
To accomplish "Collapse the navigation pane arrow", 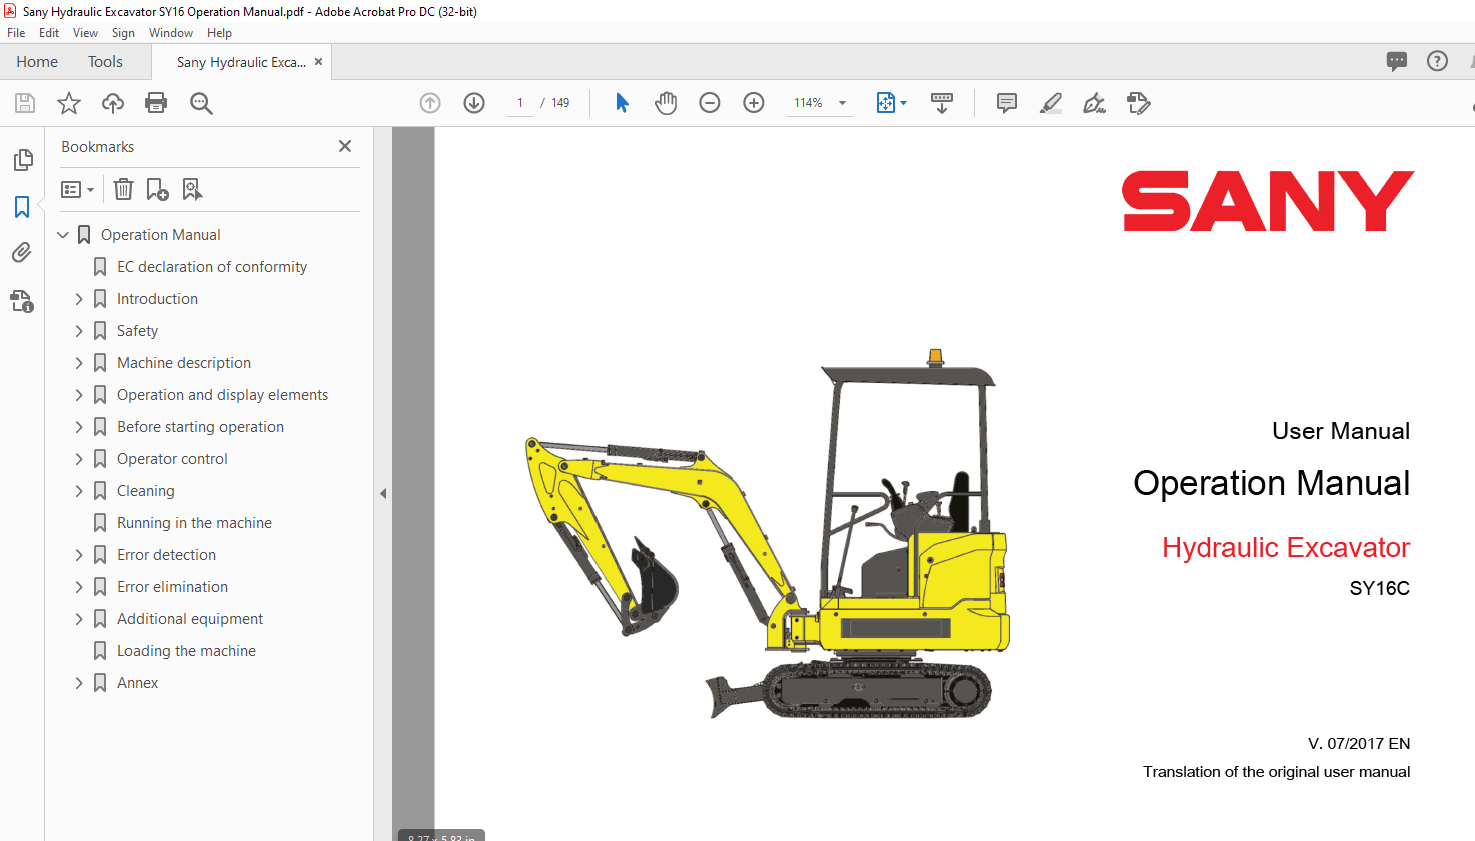I will pyautogui.click(x=383, y=493).
